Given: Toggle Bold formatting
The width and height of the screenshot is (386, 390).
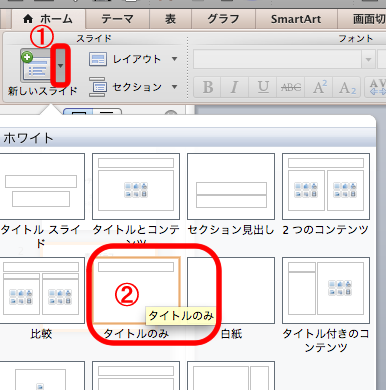Looking at the screenshot, I should (x=208, y=87).
